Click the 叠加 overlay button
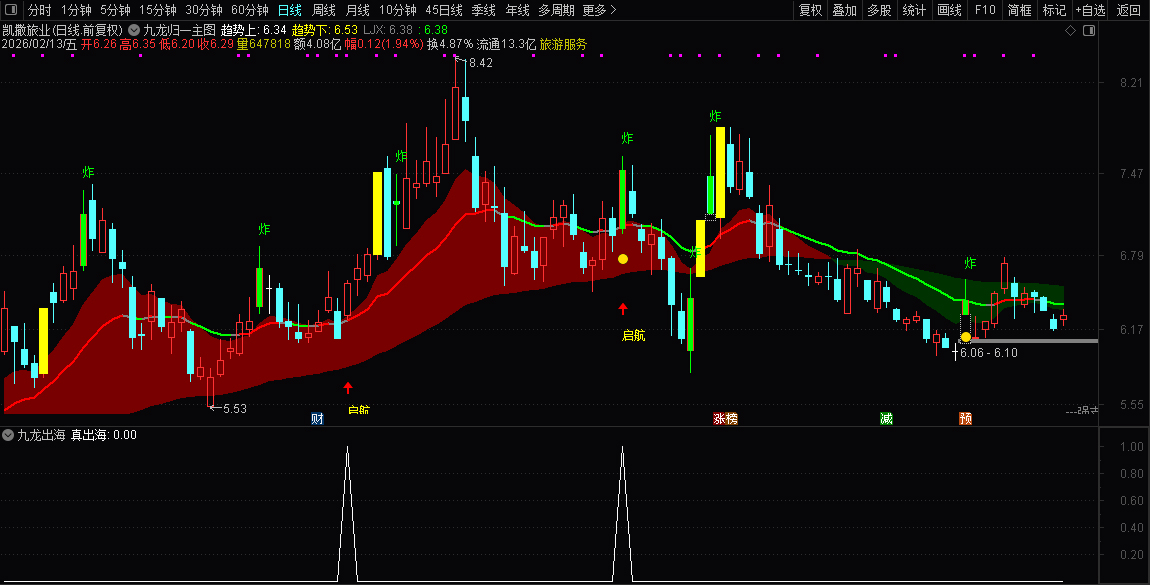1150x585 pixels. [x=845, y=10]
